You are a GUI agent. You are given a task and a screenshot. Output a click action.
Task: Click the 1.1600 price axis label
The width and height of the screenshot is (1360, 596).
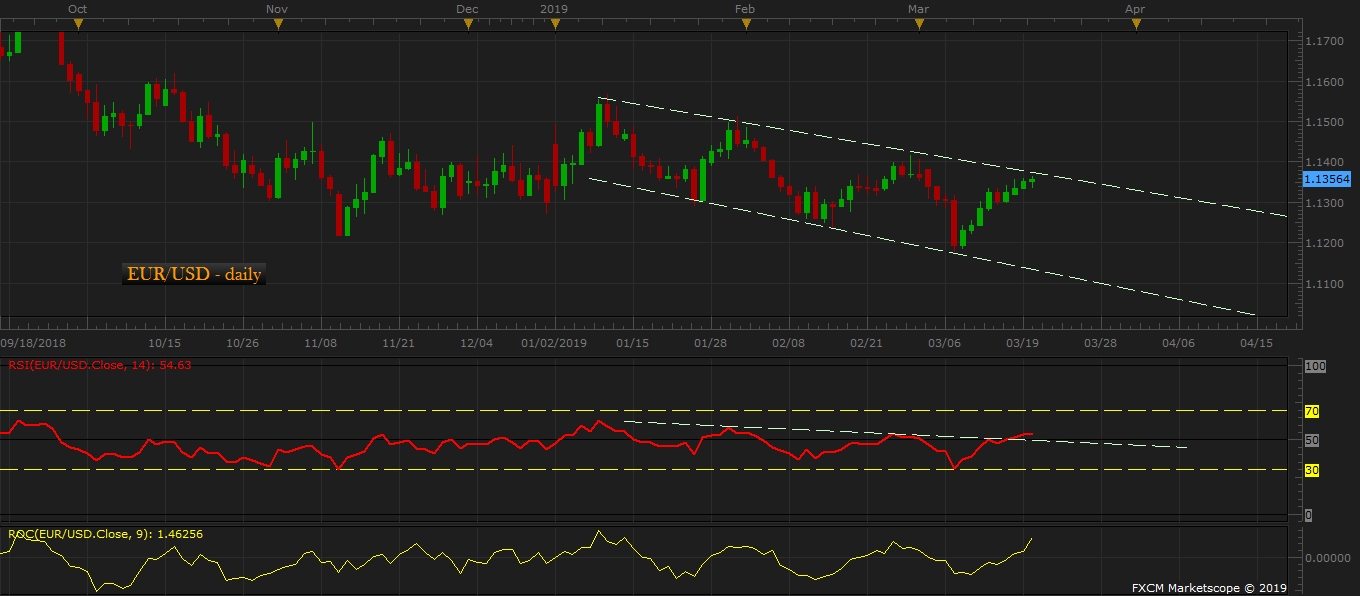pyautogui.click(x=1323, y=82)
